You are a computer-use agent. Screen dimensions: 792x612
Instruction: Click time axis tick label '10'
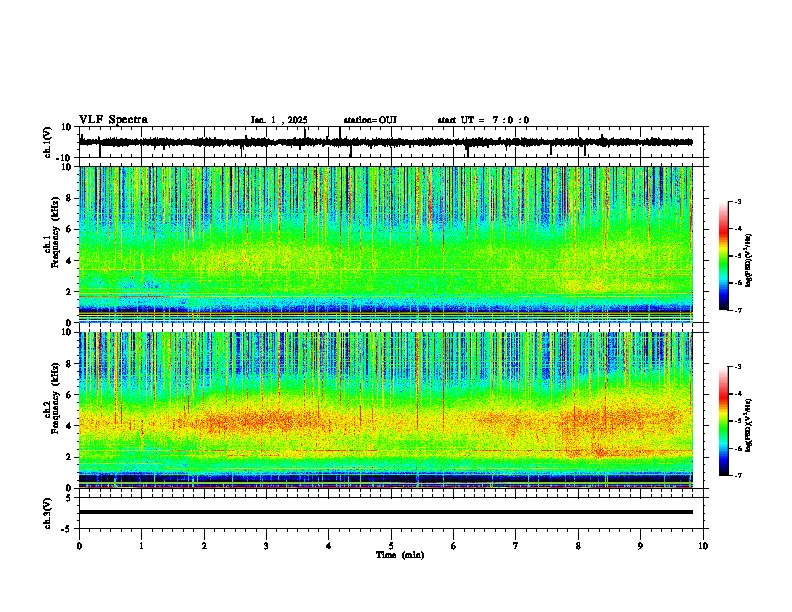703,546
